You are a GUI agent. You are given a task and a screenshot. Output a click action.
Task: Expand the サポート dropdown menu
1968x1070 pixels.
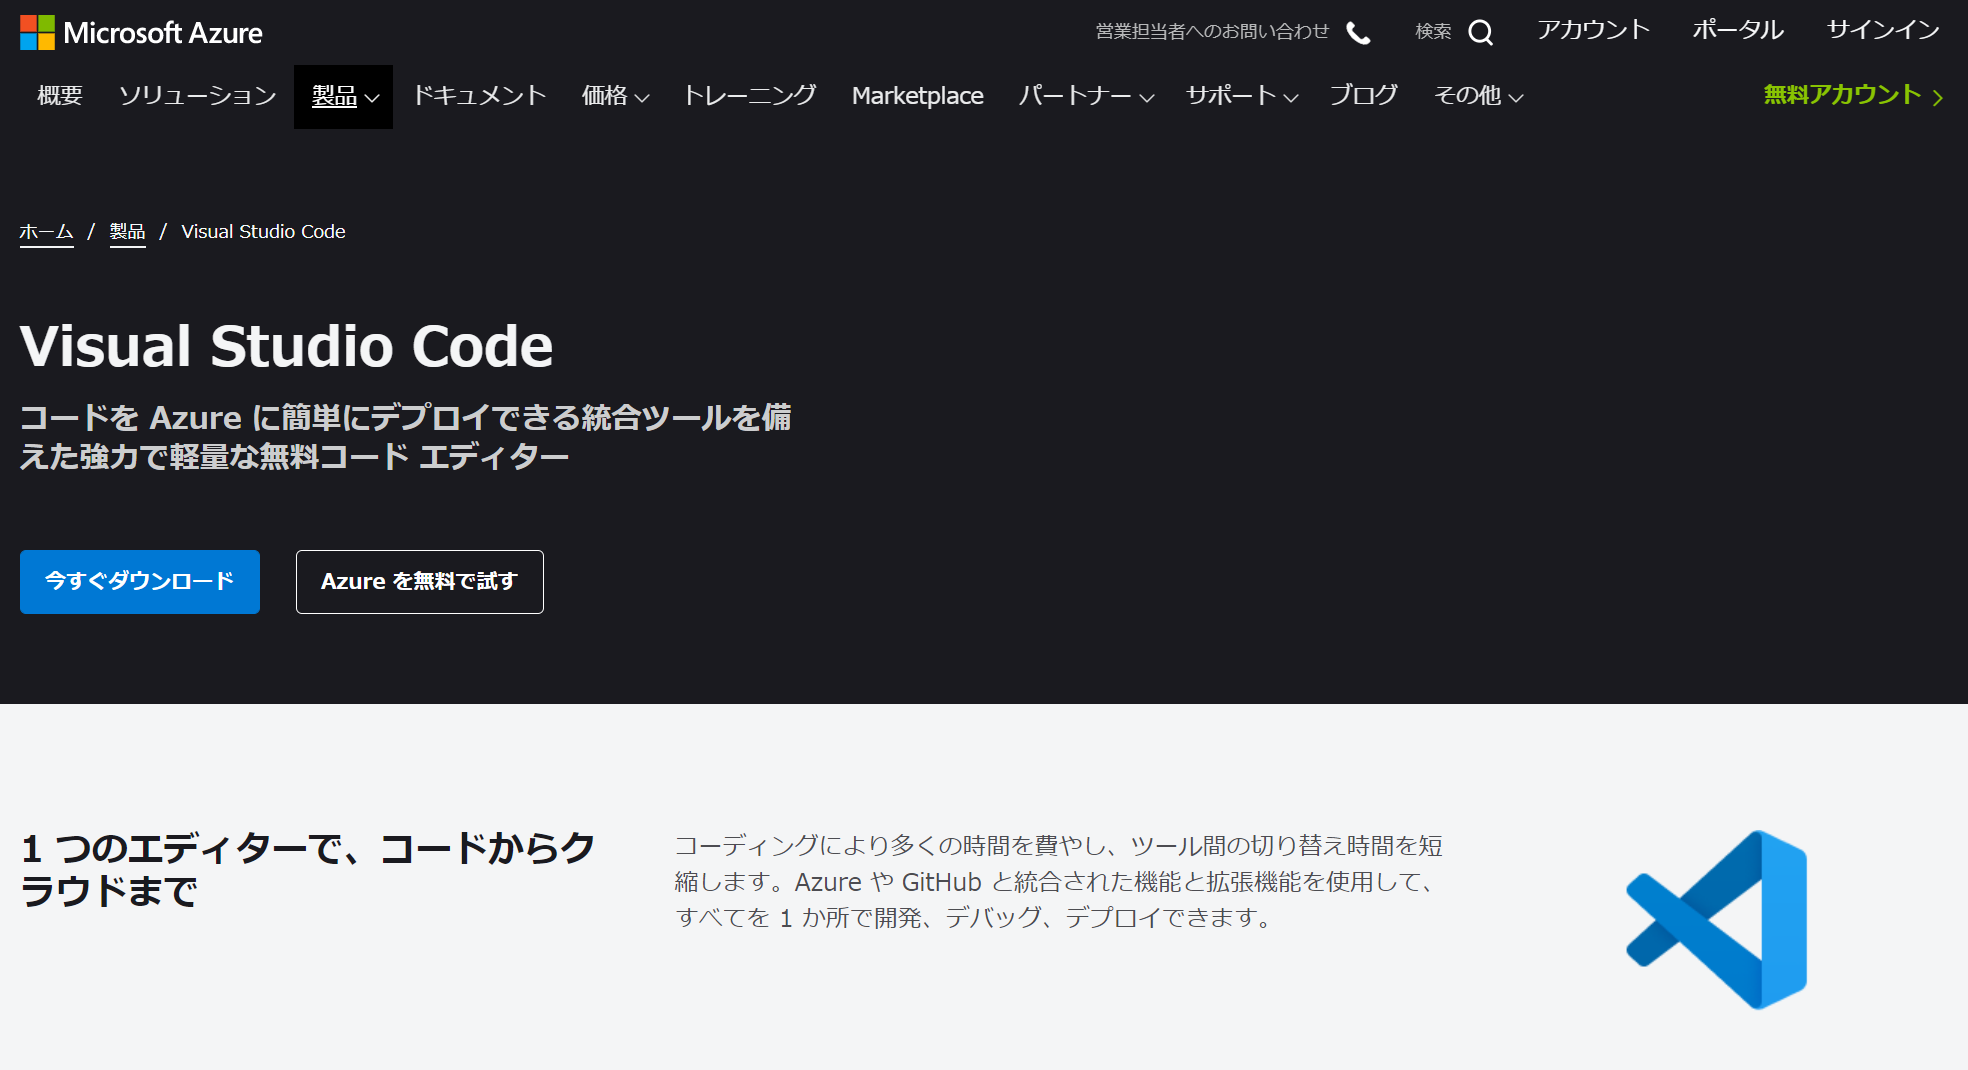tap(1242, 96)
